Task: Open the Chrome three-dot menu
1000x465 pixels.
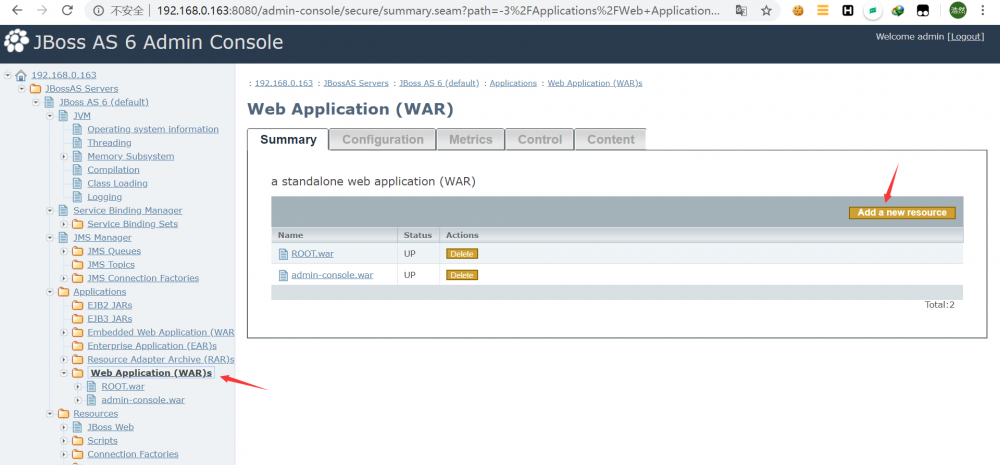Action: 984,10
